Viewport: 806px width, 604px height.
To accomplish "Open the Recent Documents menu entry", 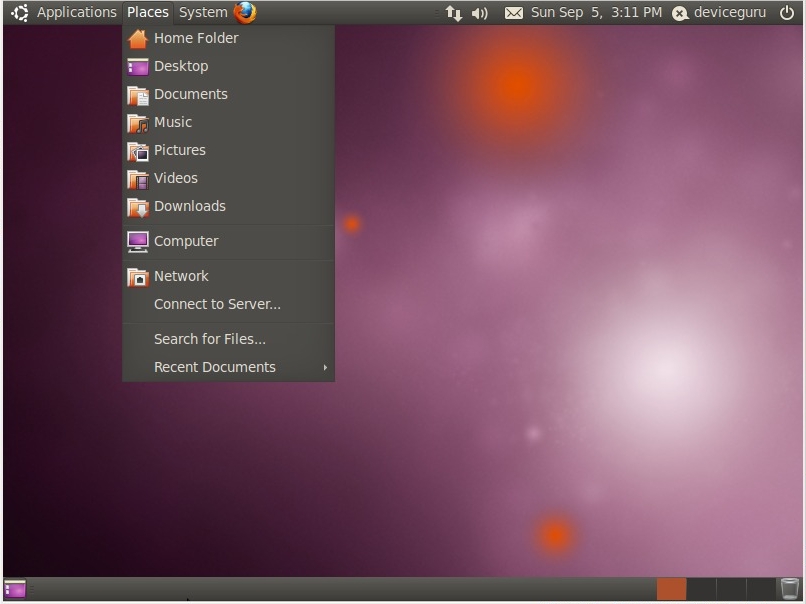I will (x=229, y=367).
